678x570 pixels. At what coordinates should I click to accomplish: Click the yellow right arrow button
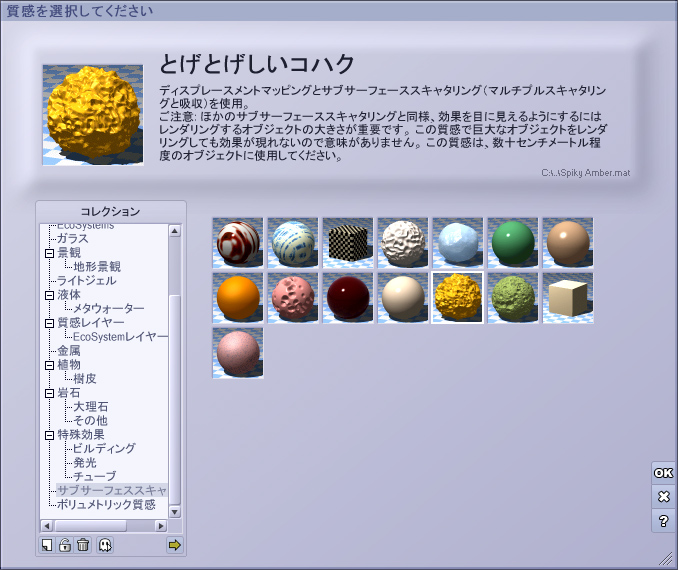tap(174, 545)
